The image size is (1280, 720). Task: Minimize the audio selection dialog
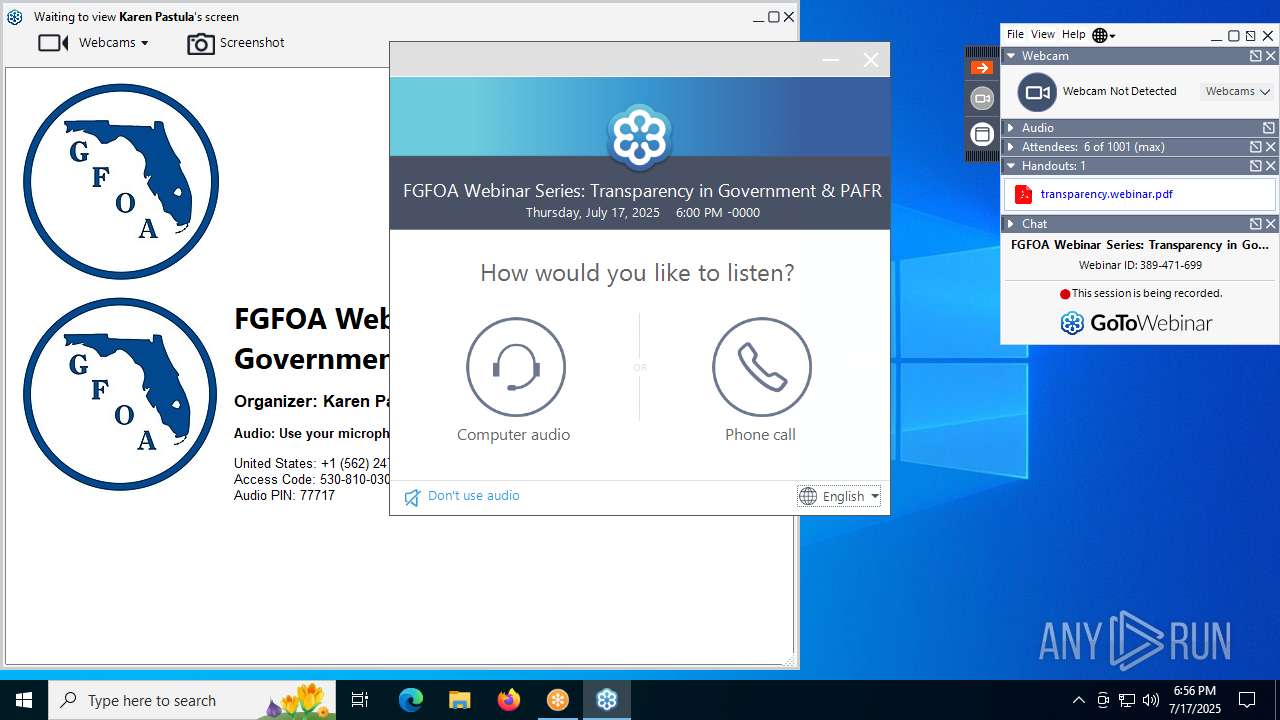point(830,60)
